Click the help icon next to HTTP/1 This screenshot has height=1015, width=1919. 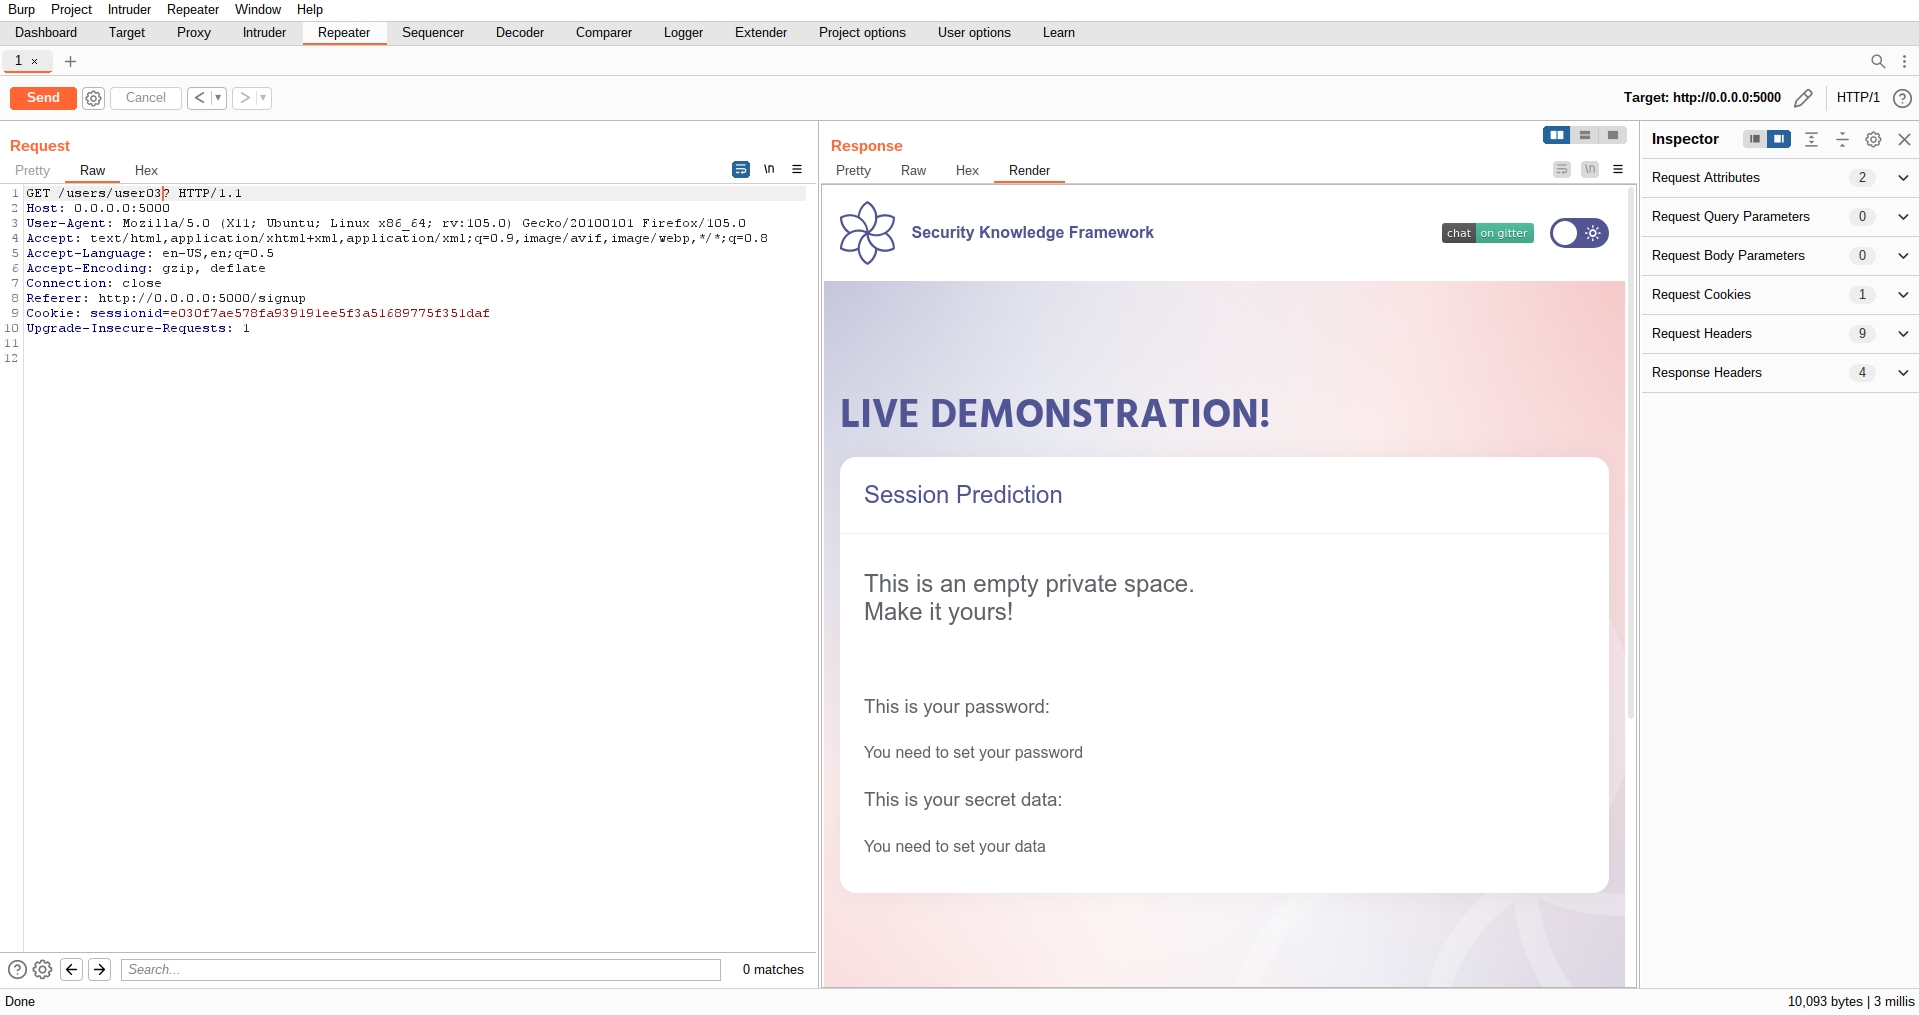1902,98
